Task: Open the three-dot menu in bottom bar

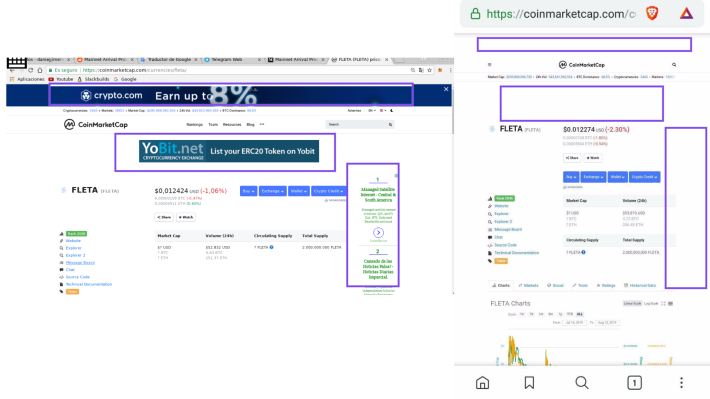Action: (x=681, y=383)
